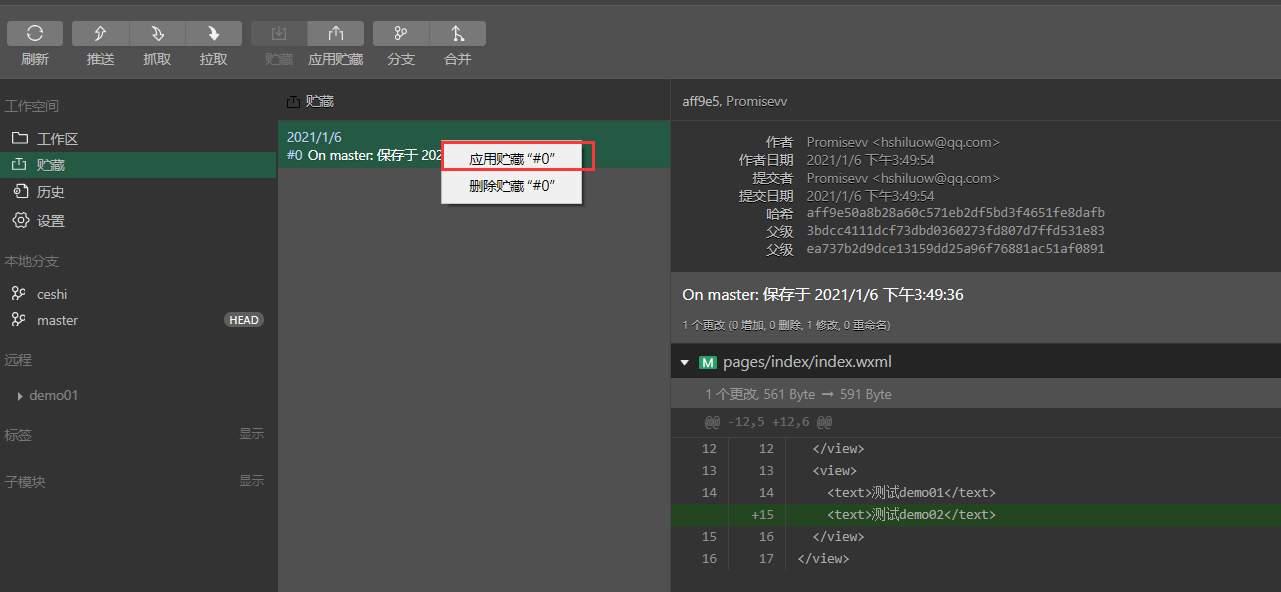Click the diff line with 测试demo01
The width and height of the screenshot is (1281, 592).
click(976, 493)
